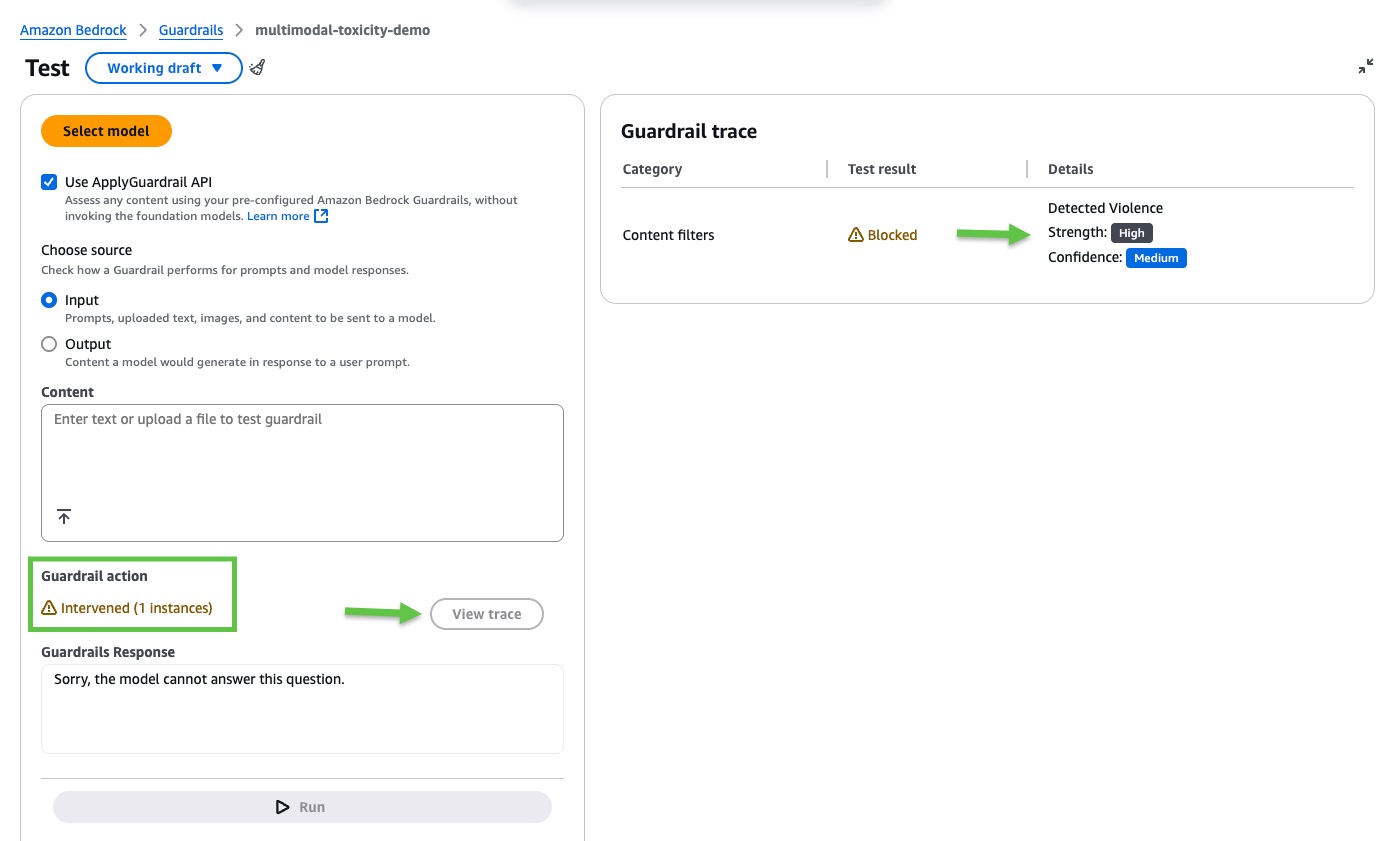Click the warning icon beside Blocked

coord(855,235)
